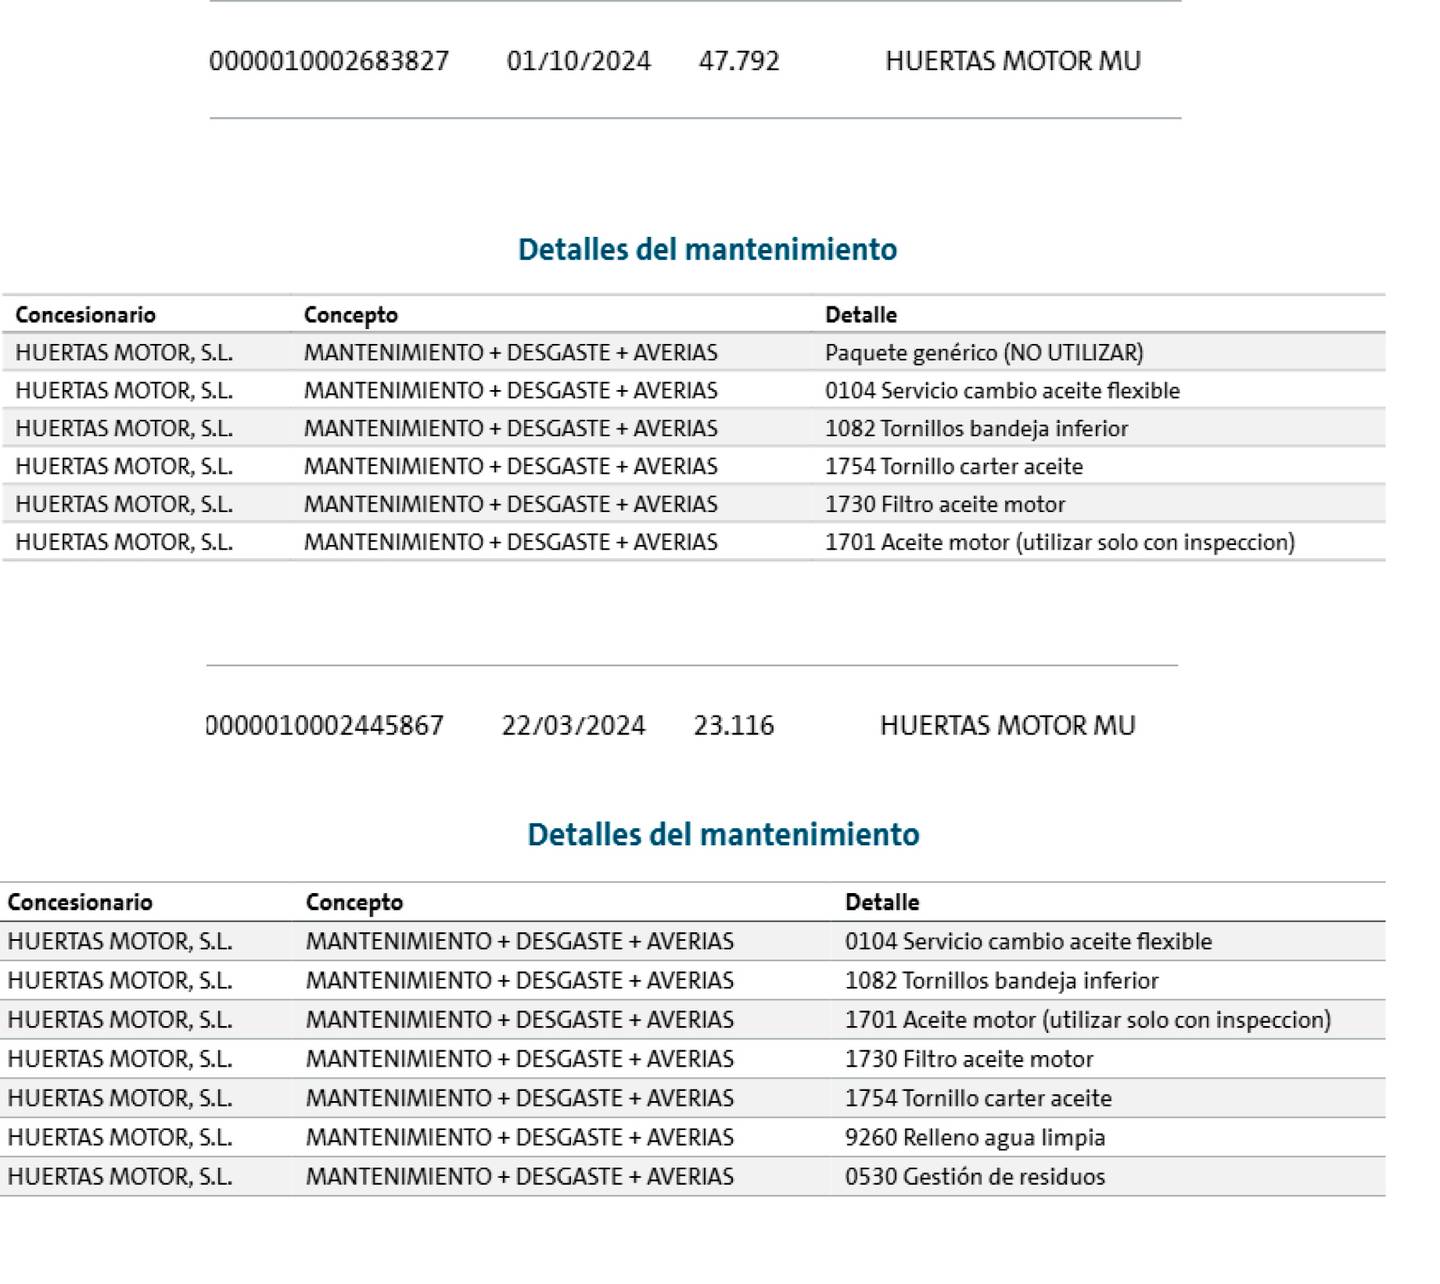
Task: Click the mileage value 23.116
Action: coord(734,725)
